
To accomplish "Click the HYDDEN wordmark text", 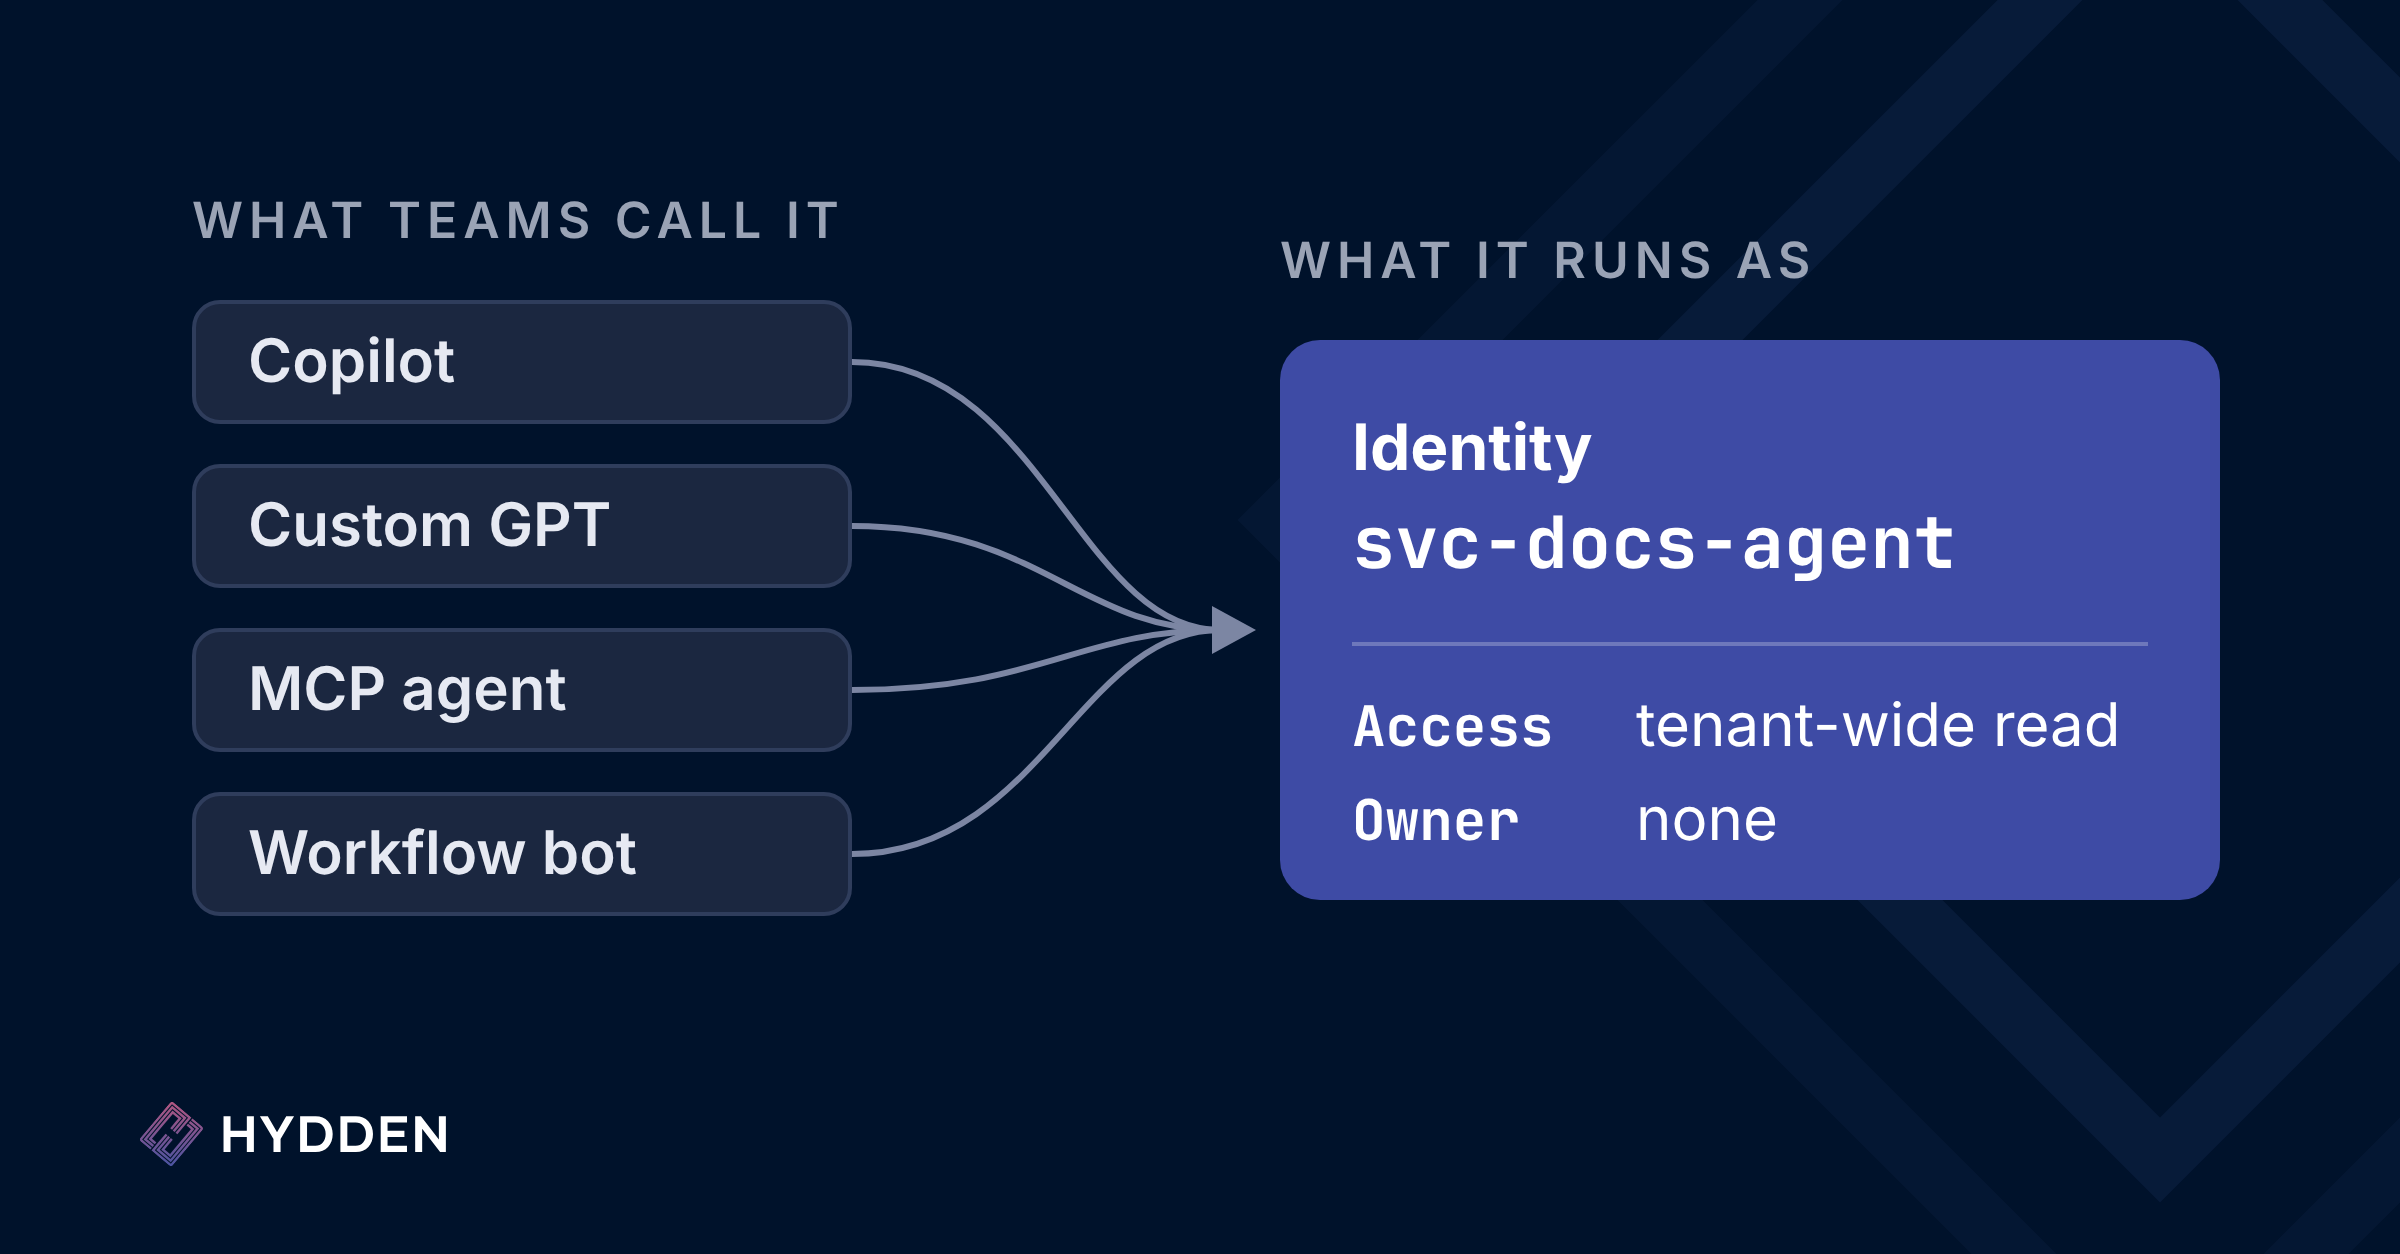I will point(335,1135).
